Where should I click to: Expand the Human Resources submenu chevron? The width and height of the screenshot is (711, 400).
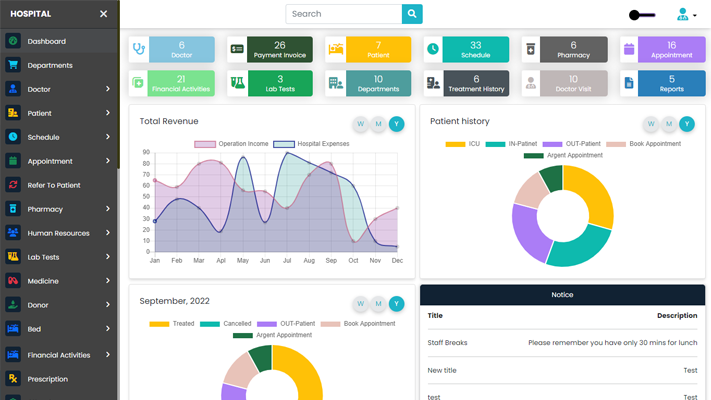[107, 233]
